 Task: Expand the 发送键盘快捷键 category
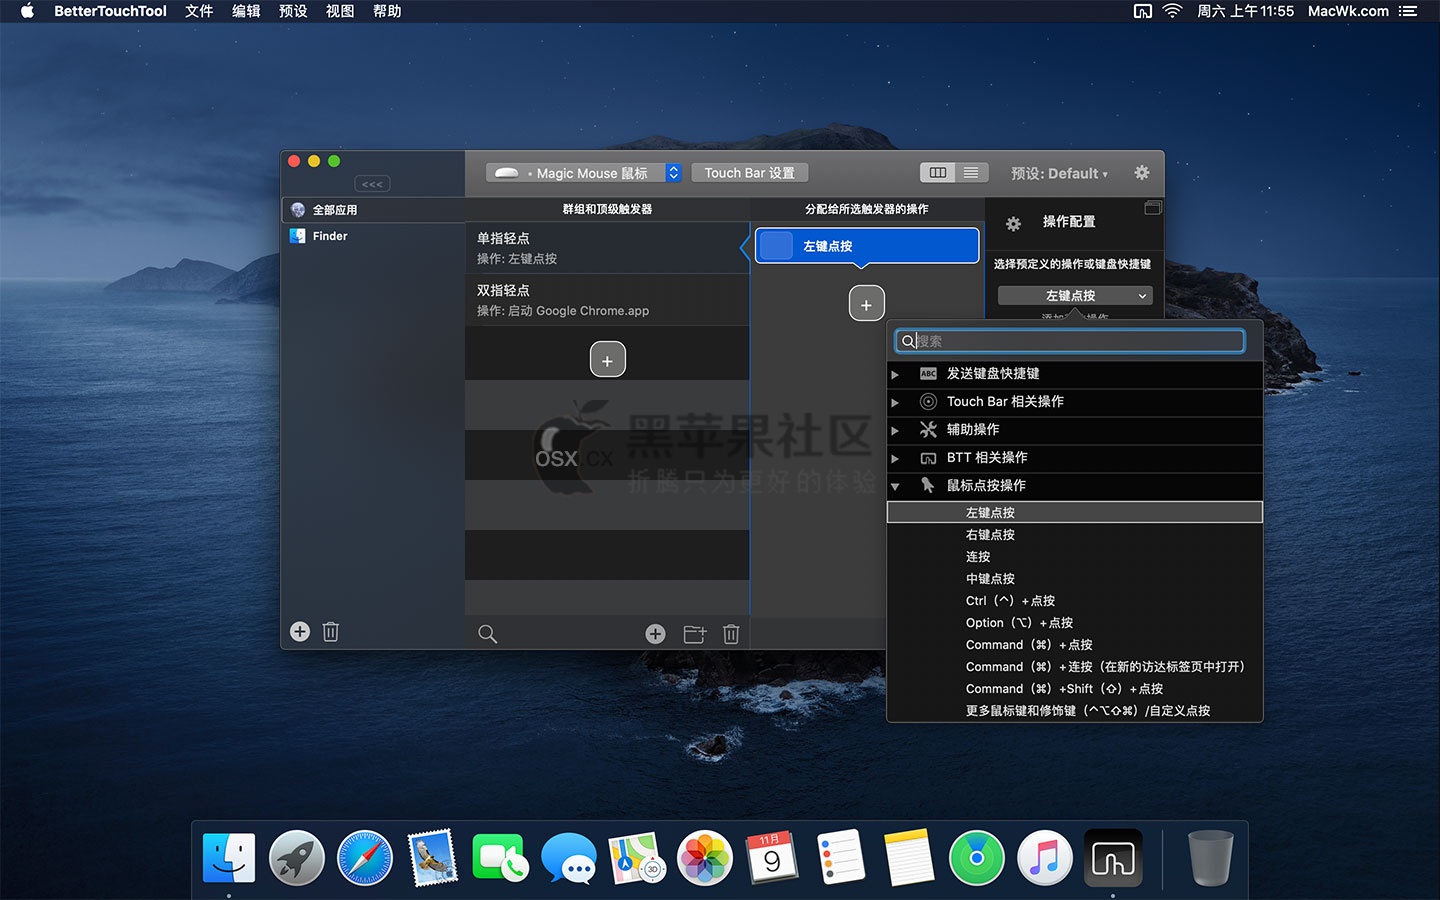click(x=895, y=374)
